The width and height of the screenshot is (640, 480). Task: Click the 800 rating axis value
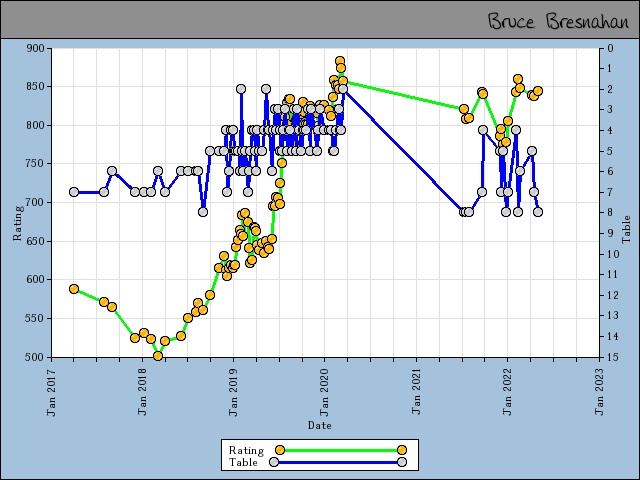pos(35,125)
